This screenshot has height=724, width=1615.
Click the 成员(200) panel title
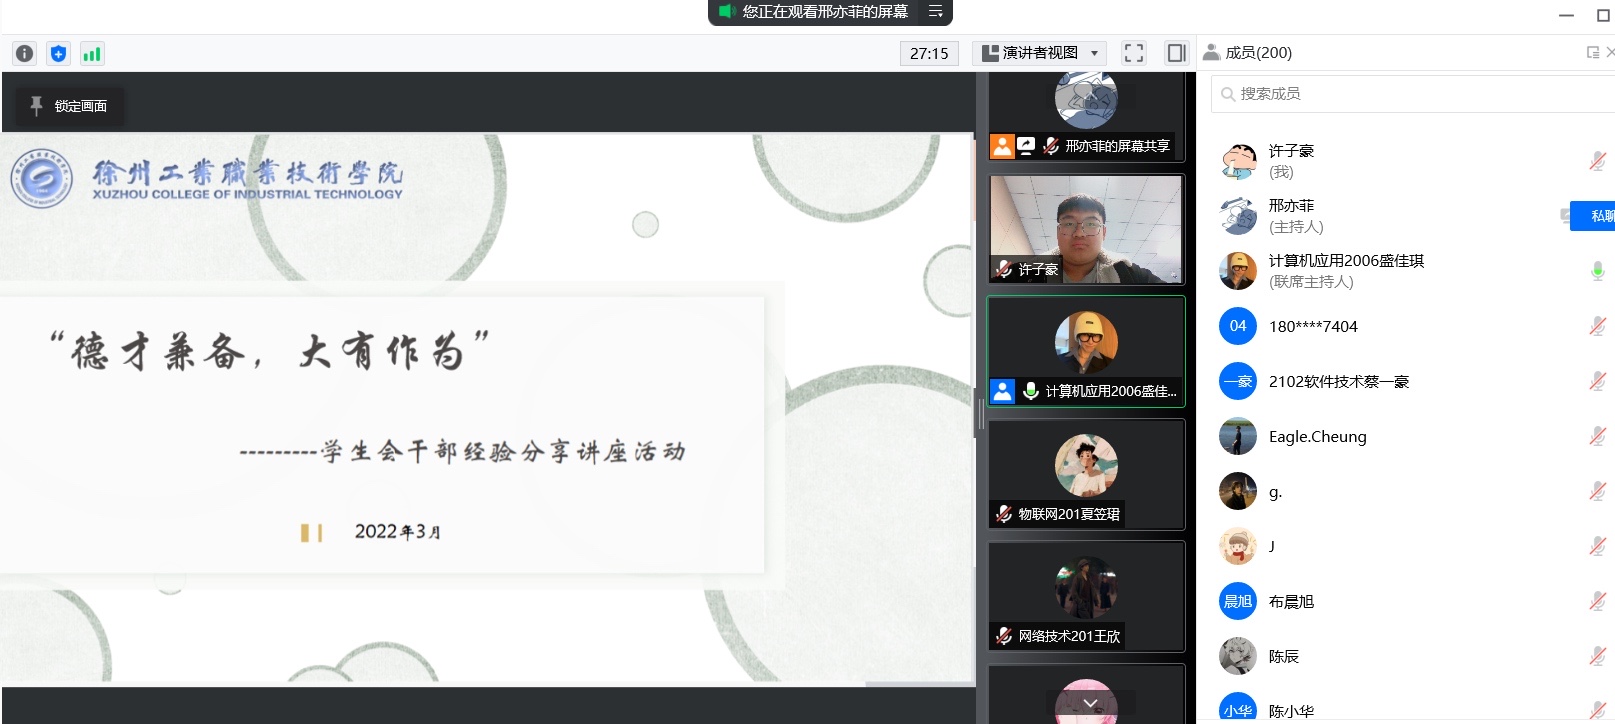[x=1258, y=53]
